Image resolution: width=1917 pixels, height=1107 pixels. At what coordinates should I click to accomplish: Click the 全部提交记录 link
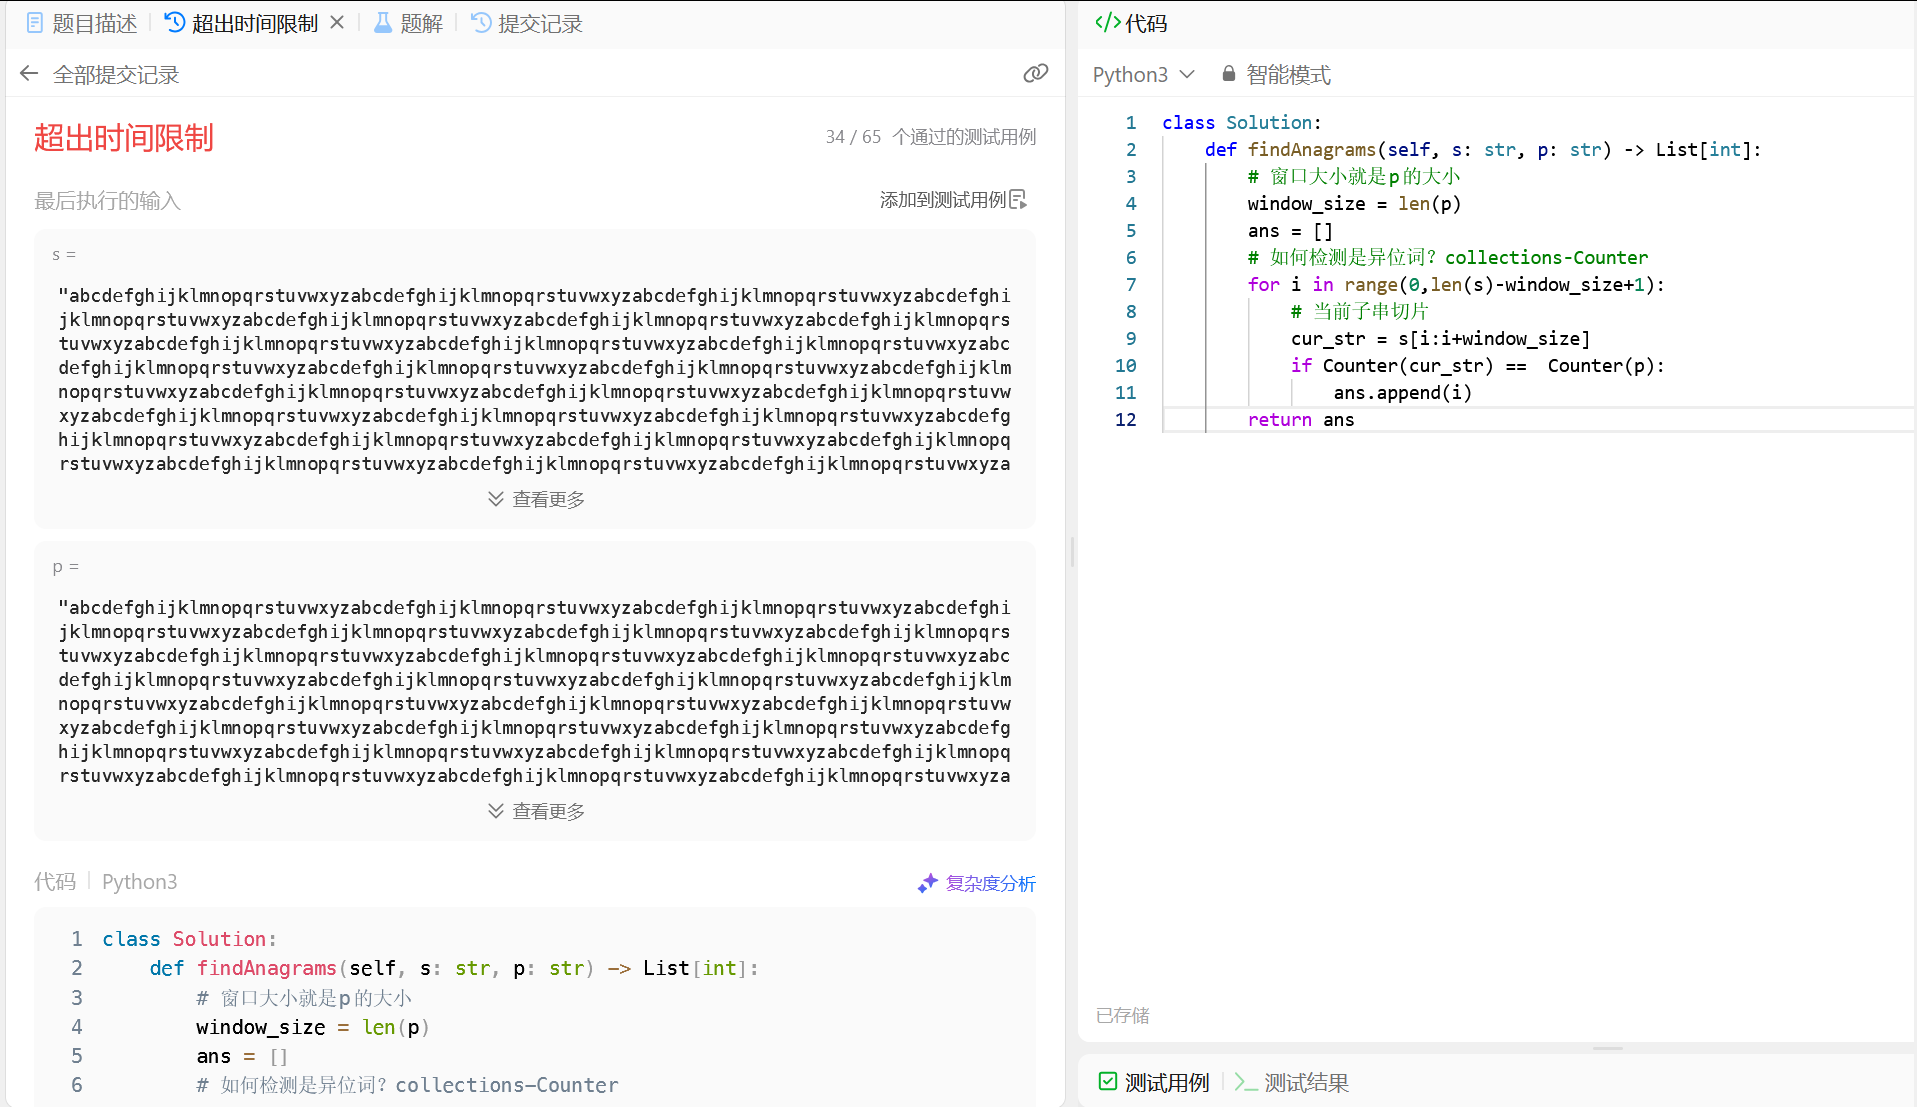point(116,74)
